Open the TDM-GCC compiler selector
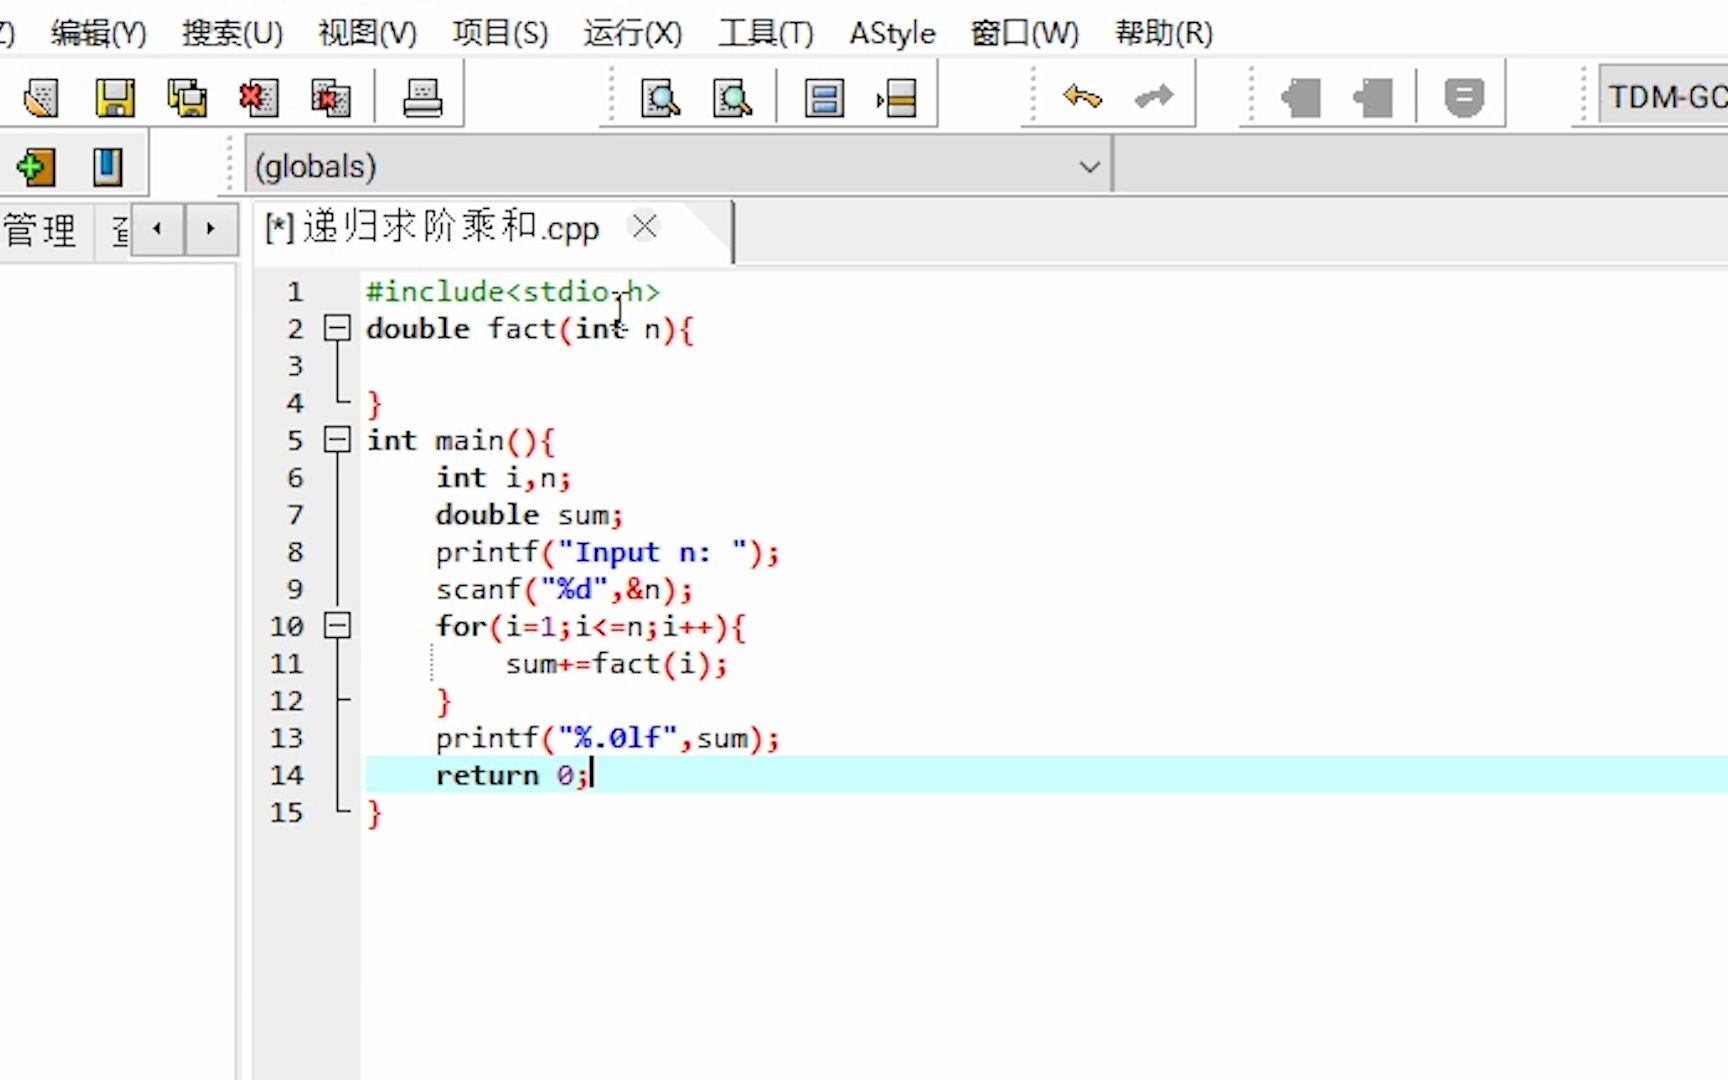Image resolution: width=1728 pixels, height=1080 pixels. (1664, 97)
